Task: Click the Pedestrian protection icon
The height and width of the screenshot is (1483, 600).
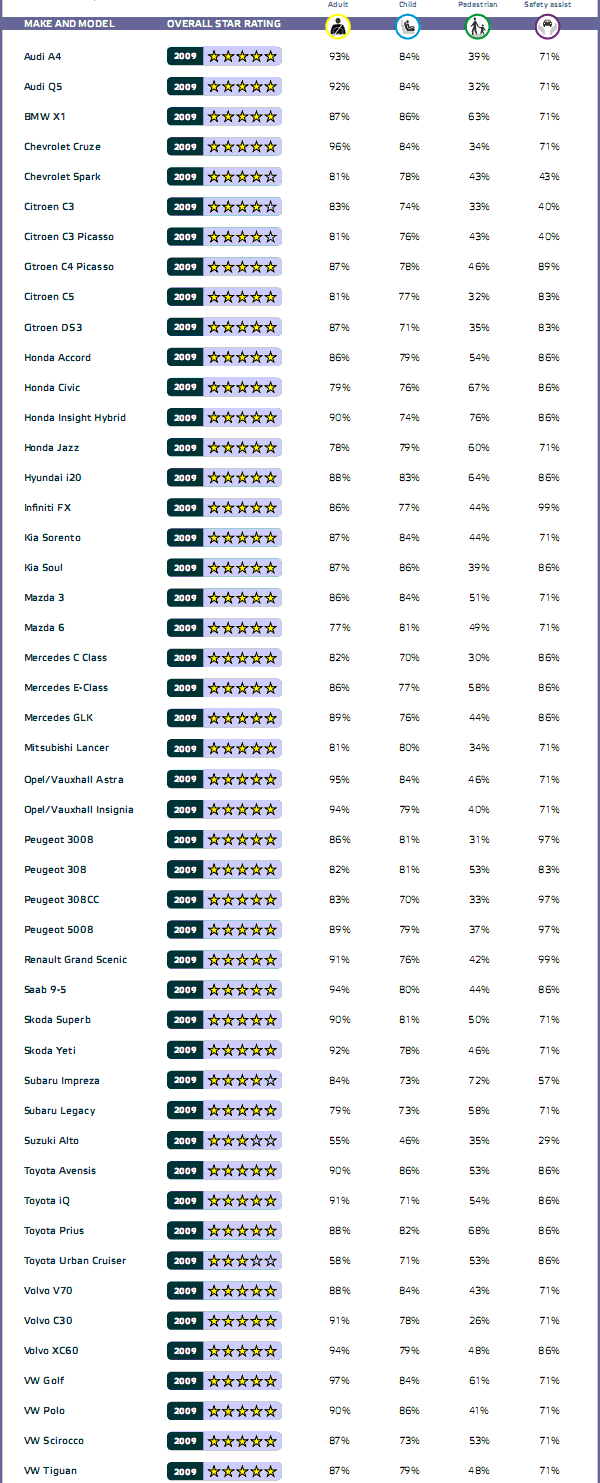Action: pos(478,27)
